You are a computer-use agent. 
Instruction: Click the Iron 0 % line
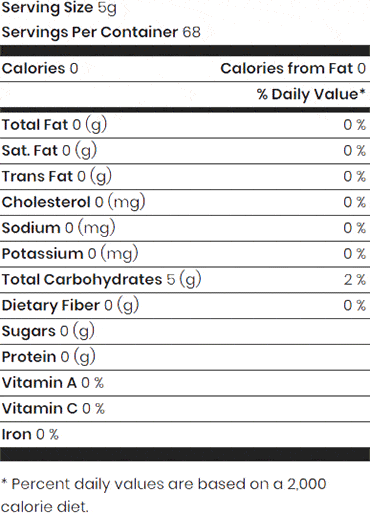(x=30, y=434)
